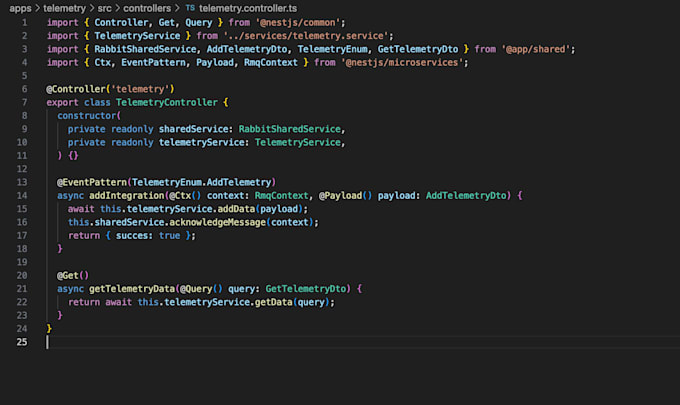Open the 'apps' breadcrumb segment
The height and width of the screenshot is (405, 680).
pos(20,8)
